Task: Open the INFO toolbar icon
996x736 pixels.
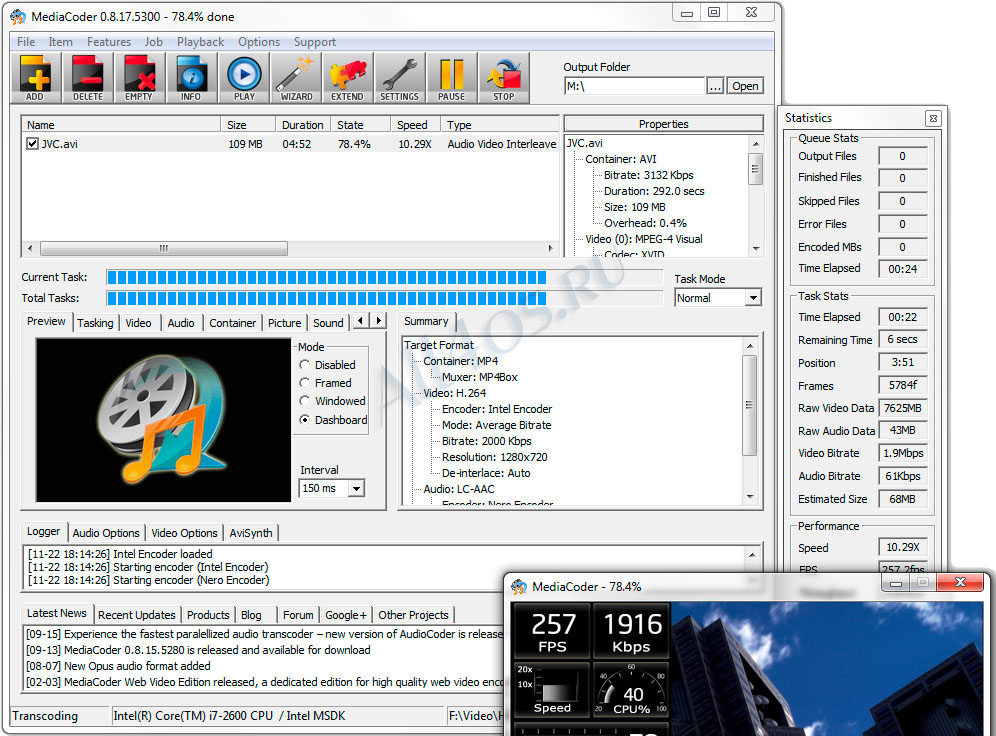Action: (192, 77)
